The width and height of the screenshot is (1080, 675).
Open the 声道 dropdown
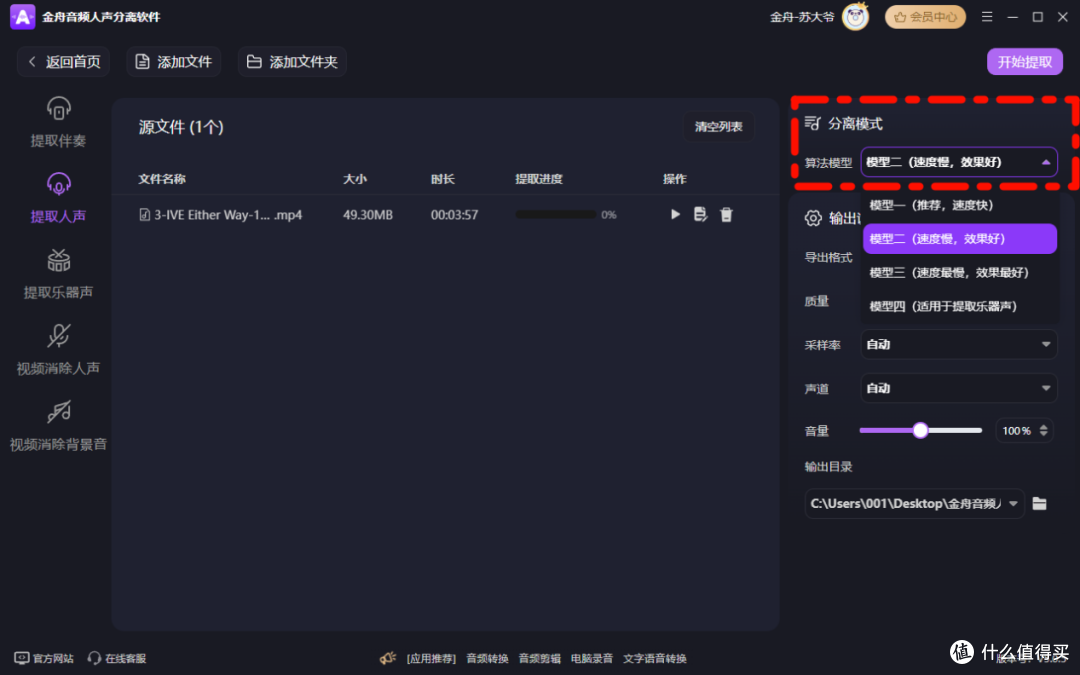coord(959,388)
